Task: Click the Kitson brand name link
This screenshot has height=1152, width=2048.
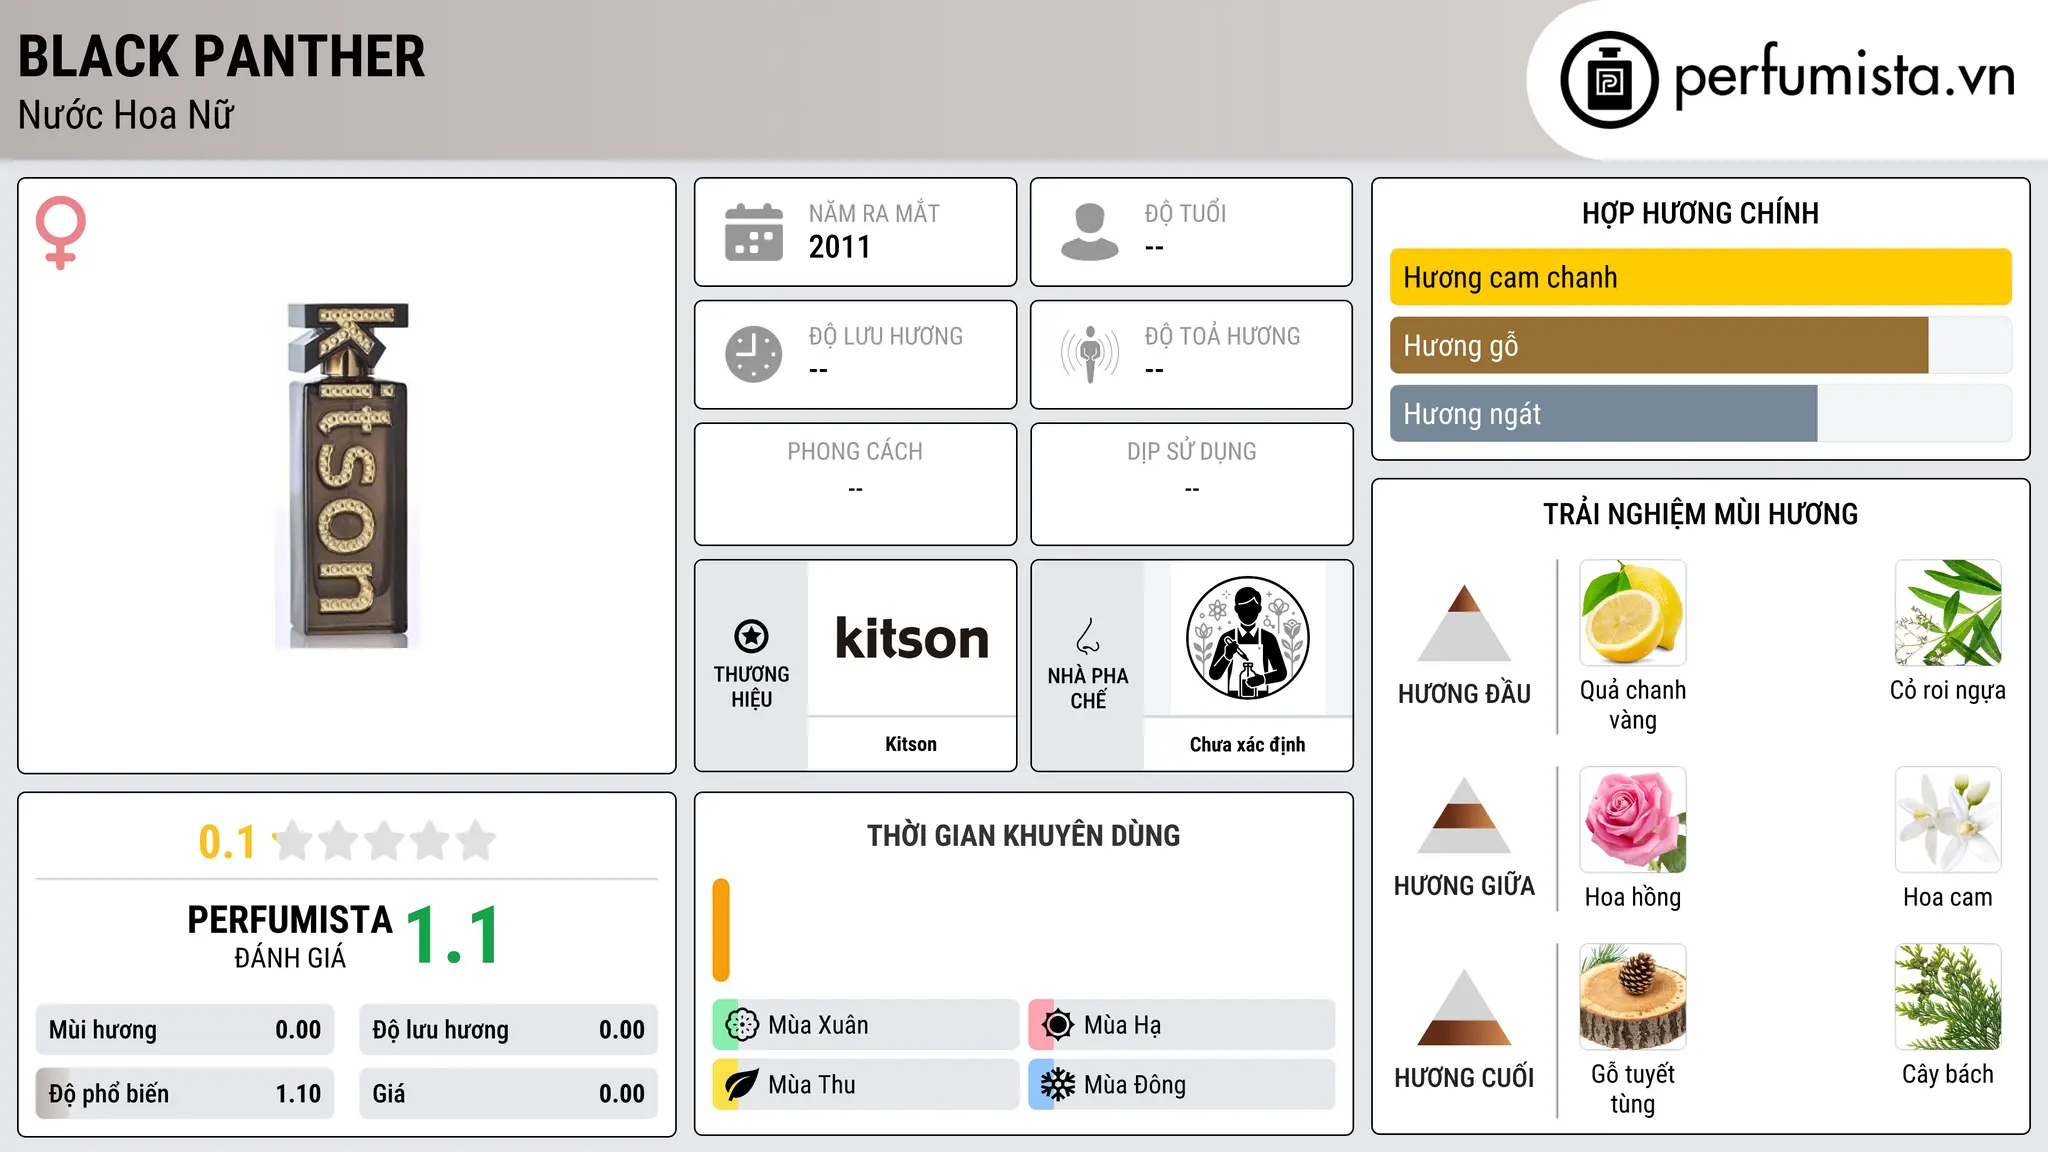Action: click(x=911, y=744)
